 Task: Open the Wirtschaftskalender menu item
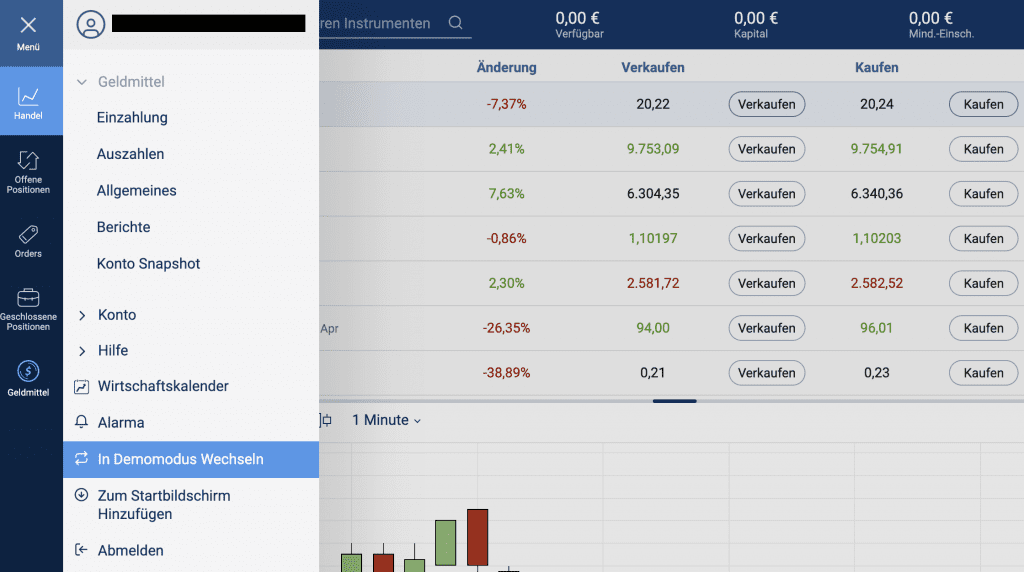[162, 386]
